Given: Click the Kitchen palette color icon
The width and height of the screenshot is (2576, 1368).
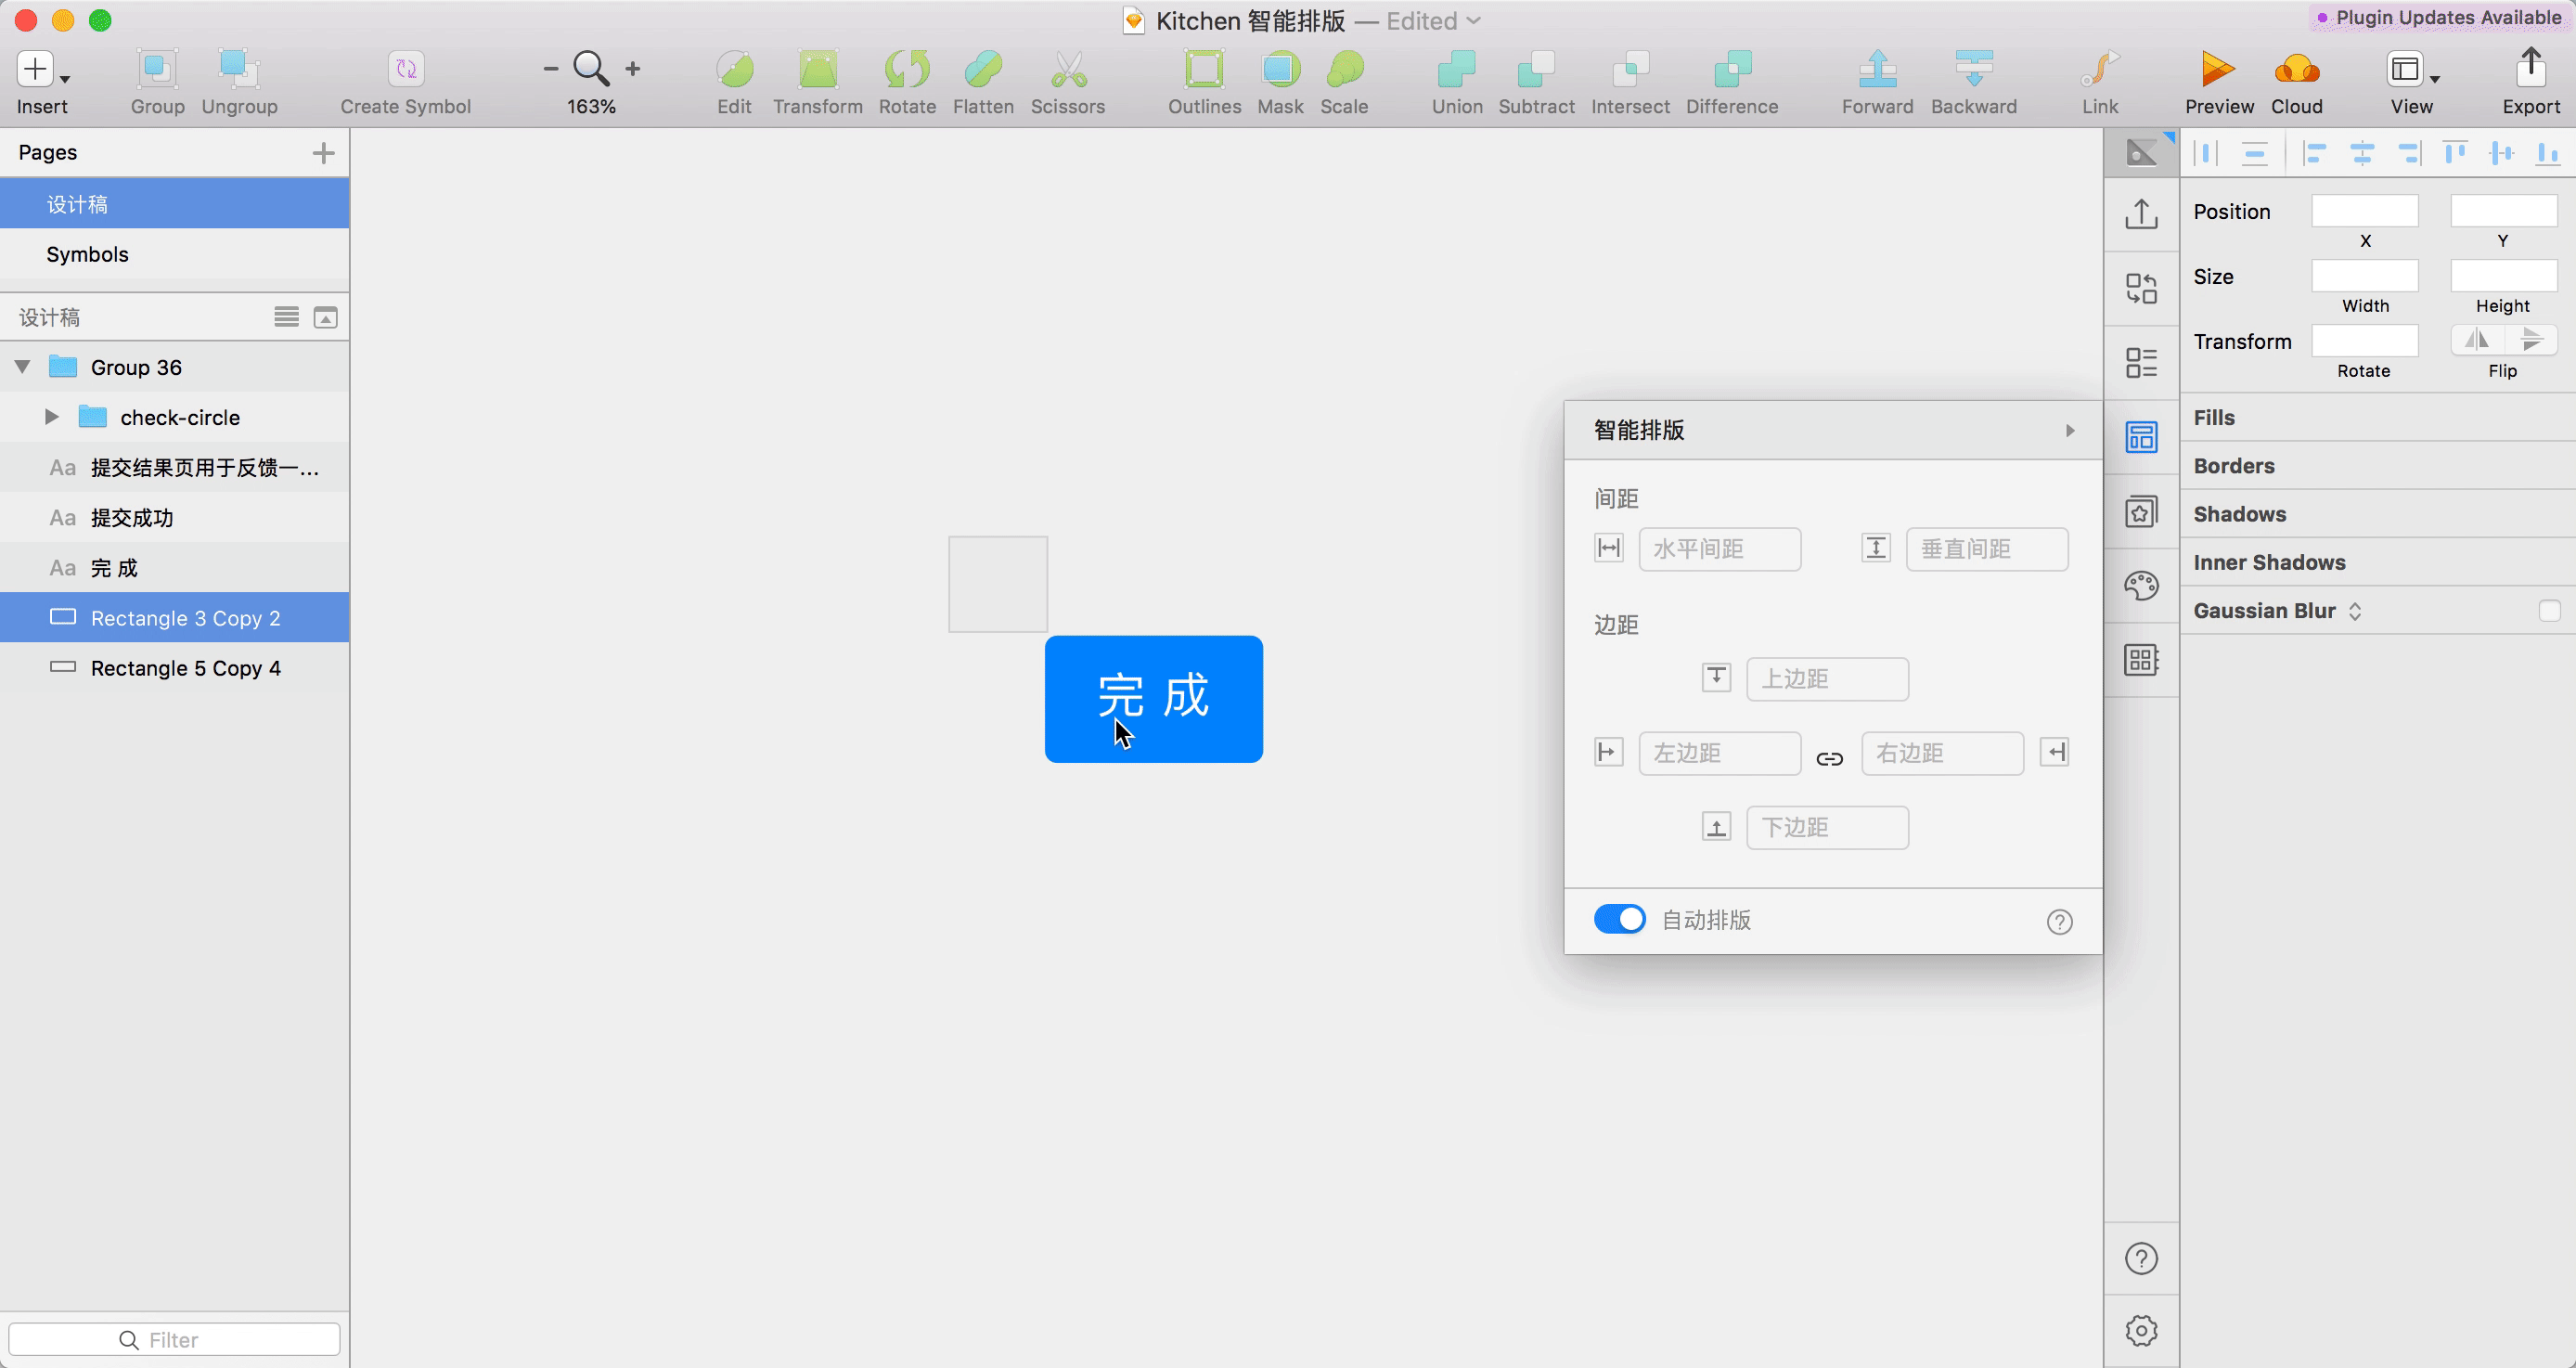Looking at the screenshot, I should pyautogui.click(x=2141, y=585).
